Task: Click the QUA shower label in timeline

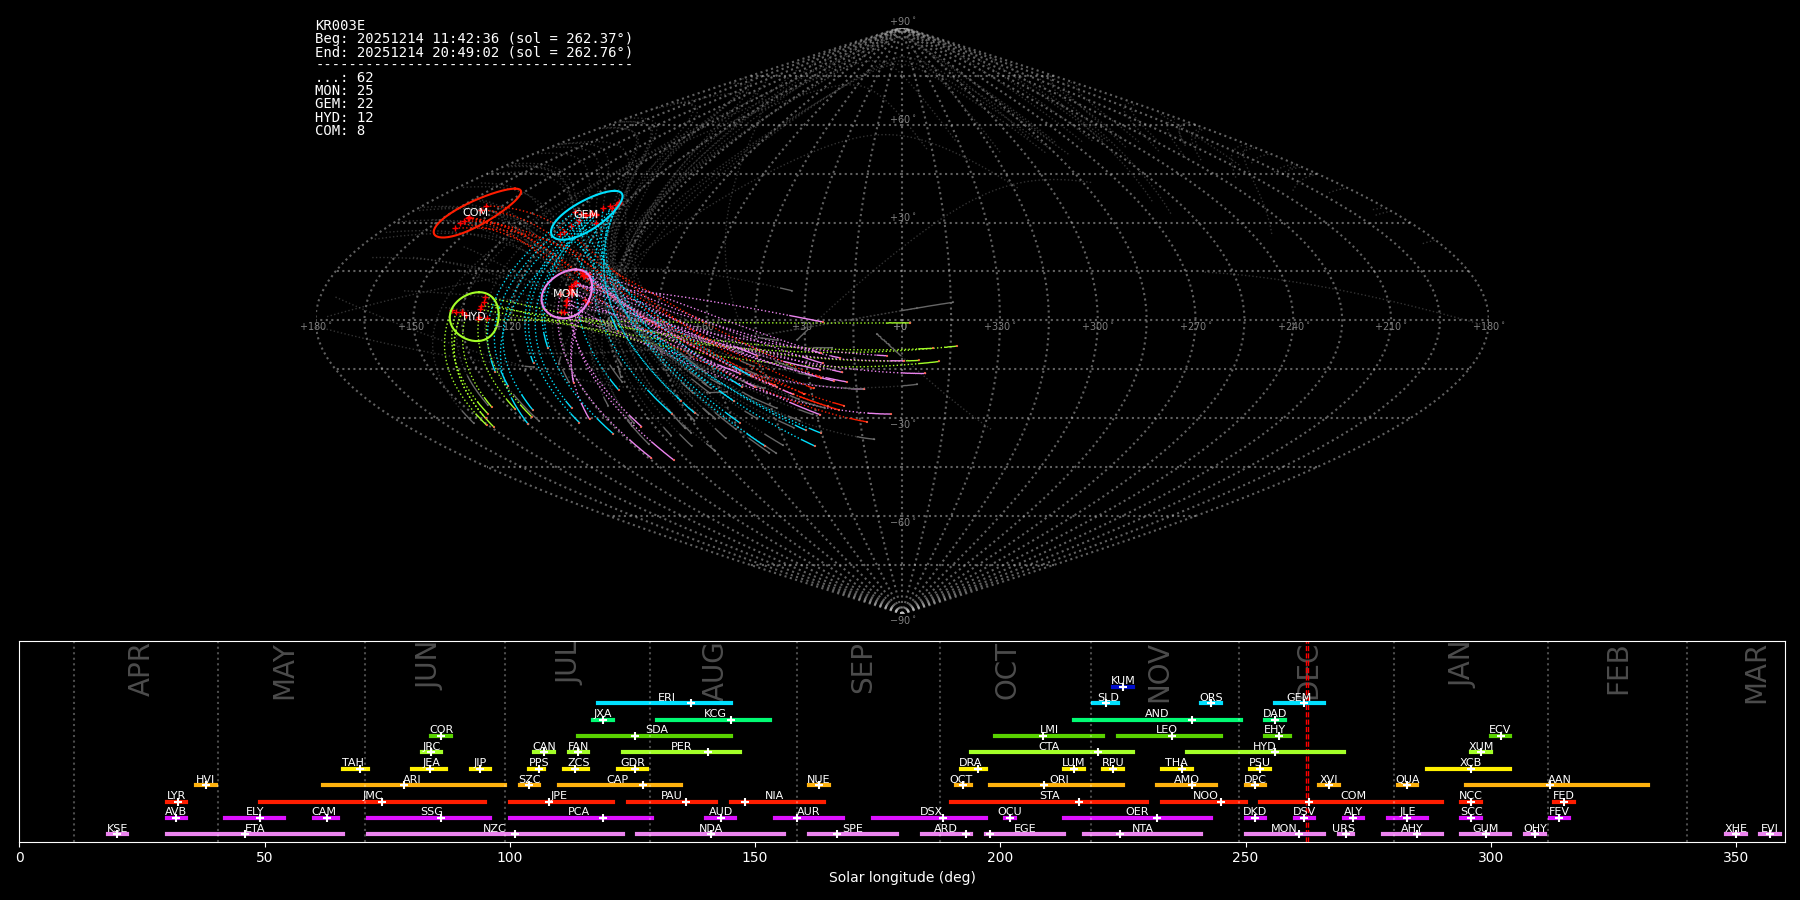Action: click(x=1407, y=780)
